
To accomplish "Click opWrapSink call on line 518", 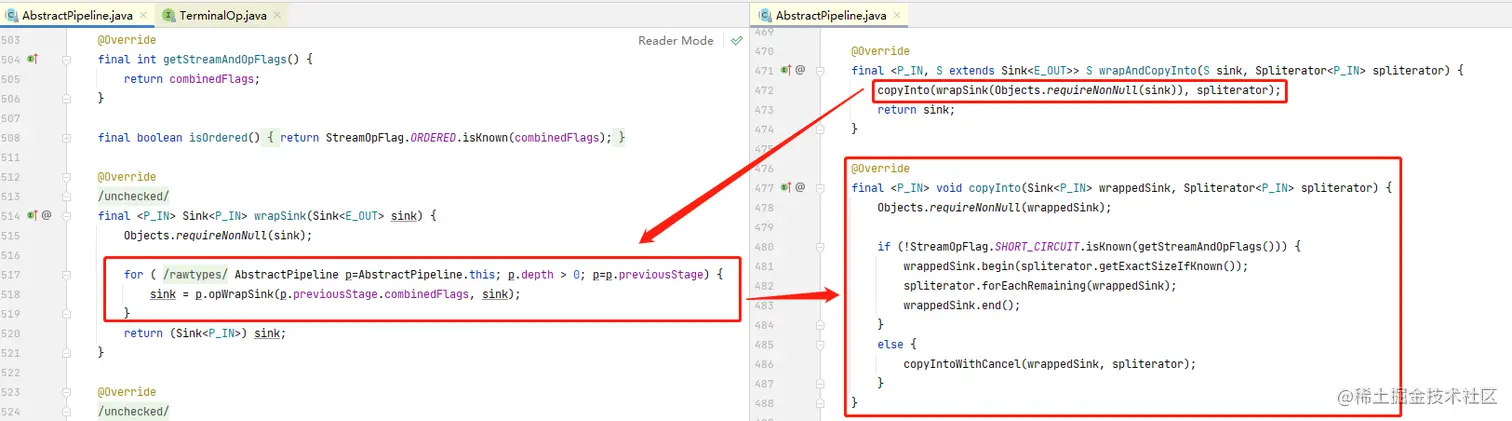I will pos(243,294).
